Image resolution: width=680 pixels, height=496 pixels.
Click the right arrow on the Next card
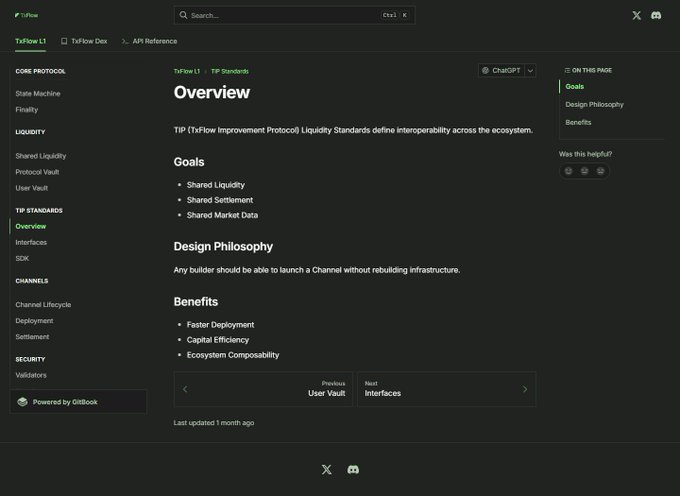point(525,389)
